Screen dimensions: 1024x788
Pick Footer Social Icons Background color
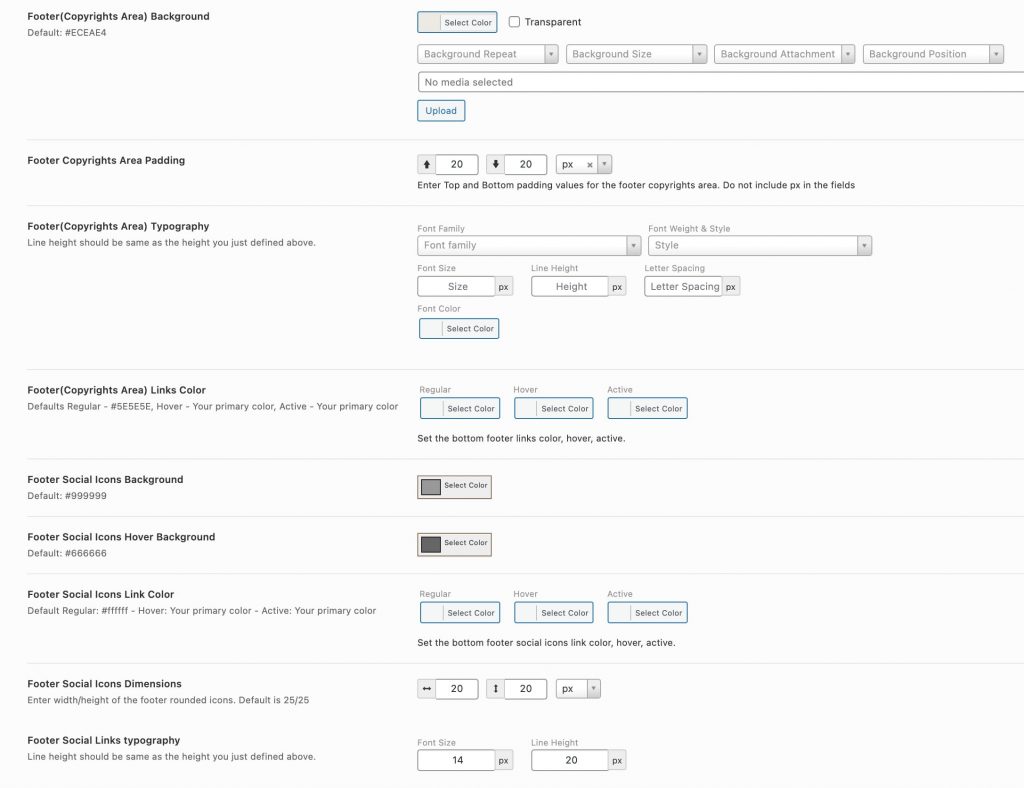click(x=455, y=486)
